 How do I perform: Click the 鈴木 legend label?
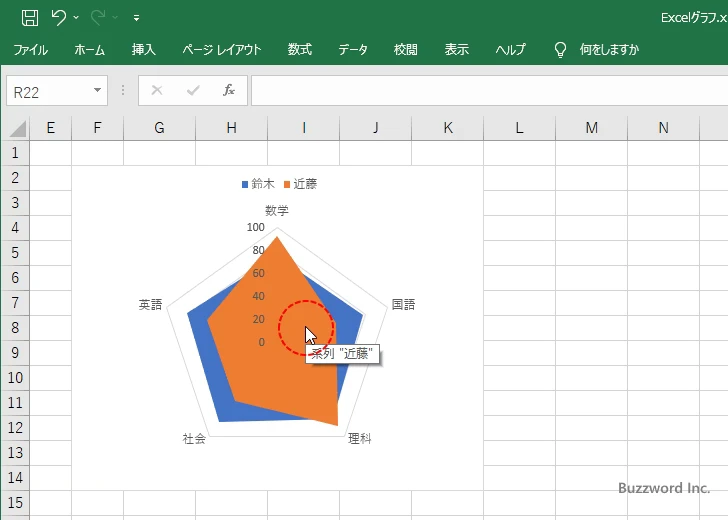point(263,184)
